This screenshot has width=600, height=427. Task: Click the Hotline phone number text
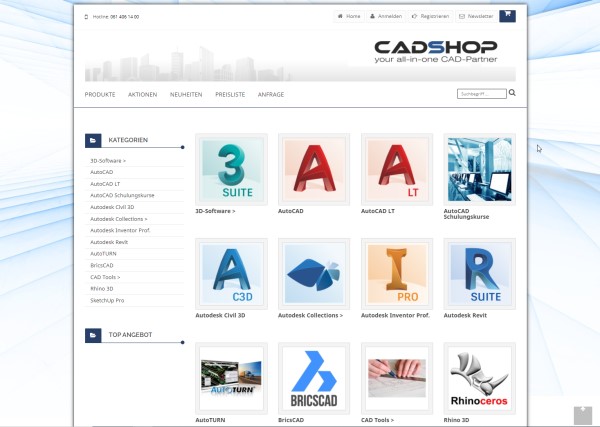point(124,17)
